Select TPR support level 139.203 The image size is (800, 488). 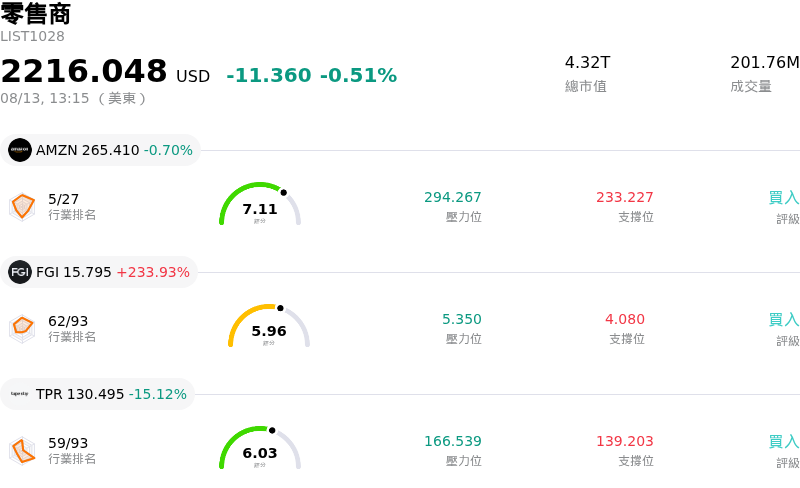[x=624, y=441]
